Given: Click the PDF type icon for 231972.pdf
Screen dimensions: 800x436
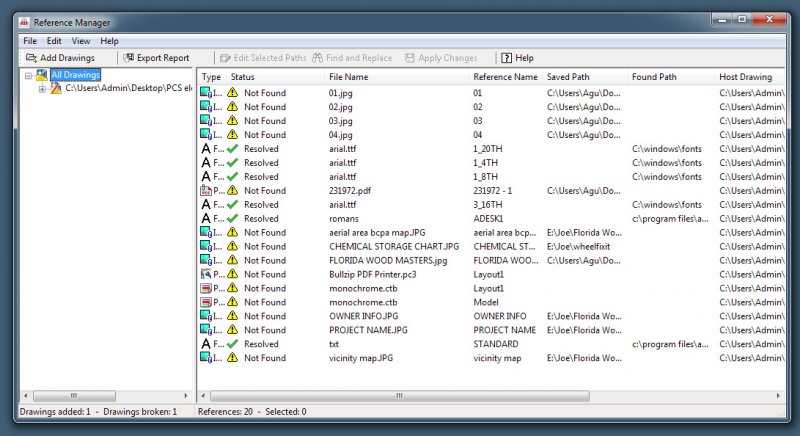Looking at the screenshot, I should pyautogui.click(x=207, y=190).
